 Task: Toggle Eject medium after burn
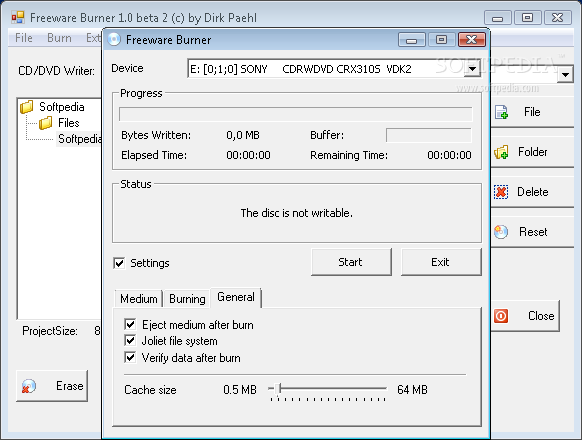pos(130,325)
